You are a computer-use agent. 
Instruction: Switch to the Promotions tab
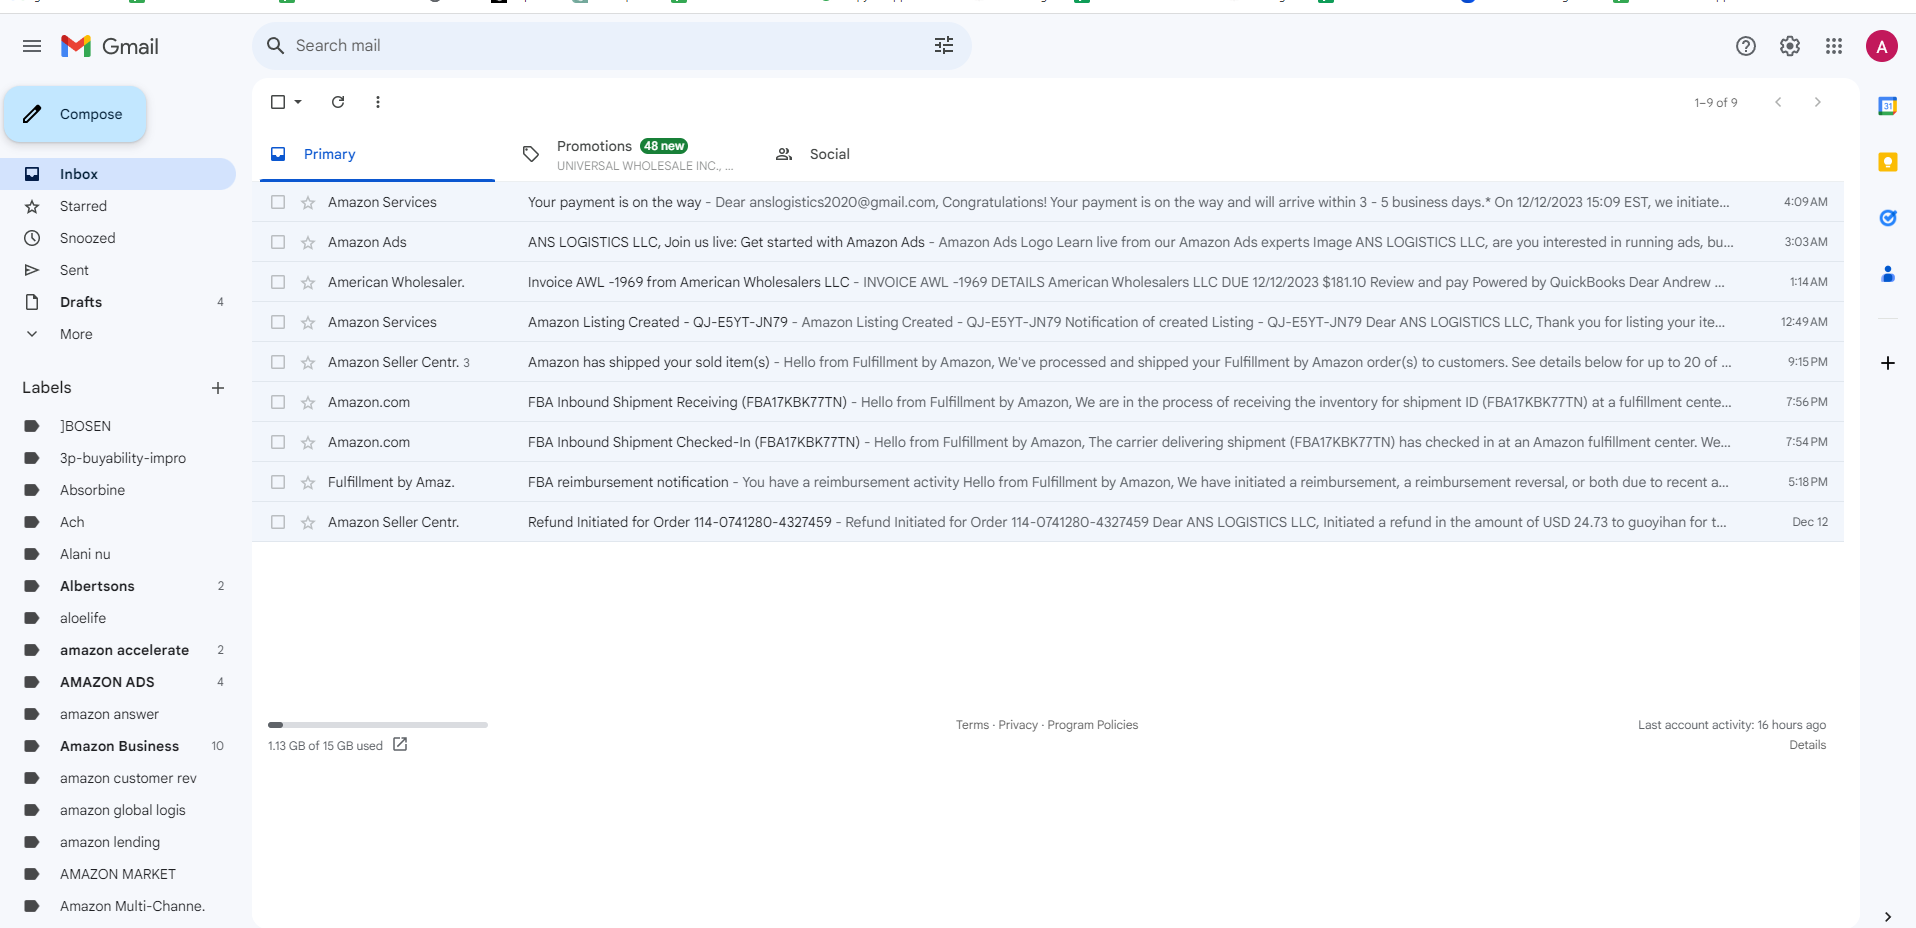pyautogui.click(x=630, y=154)
